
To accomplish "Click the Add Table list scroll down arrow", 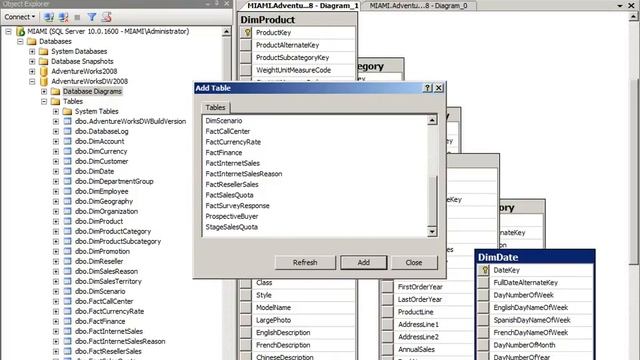I will pyautogui.click(x=432, y=232).
